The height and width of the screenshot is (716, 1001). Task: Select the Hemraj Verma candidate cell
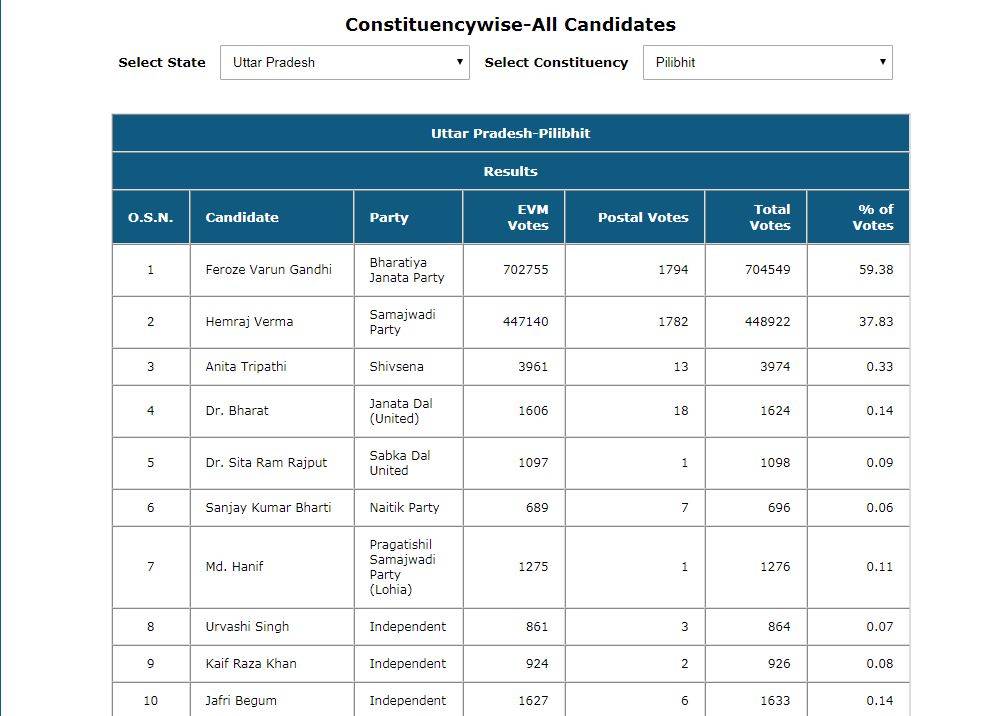[249, 322]
